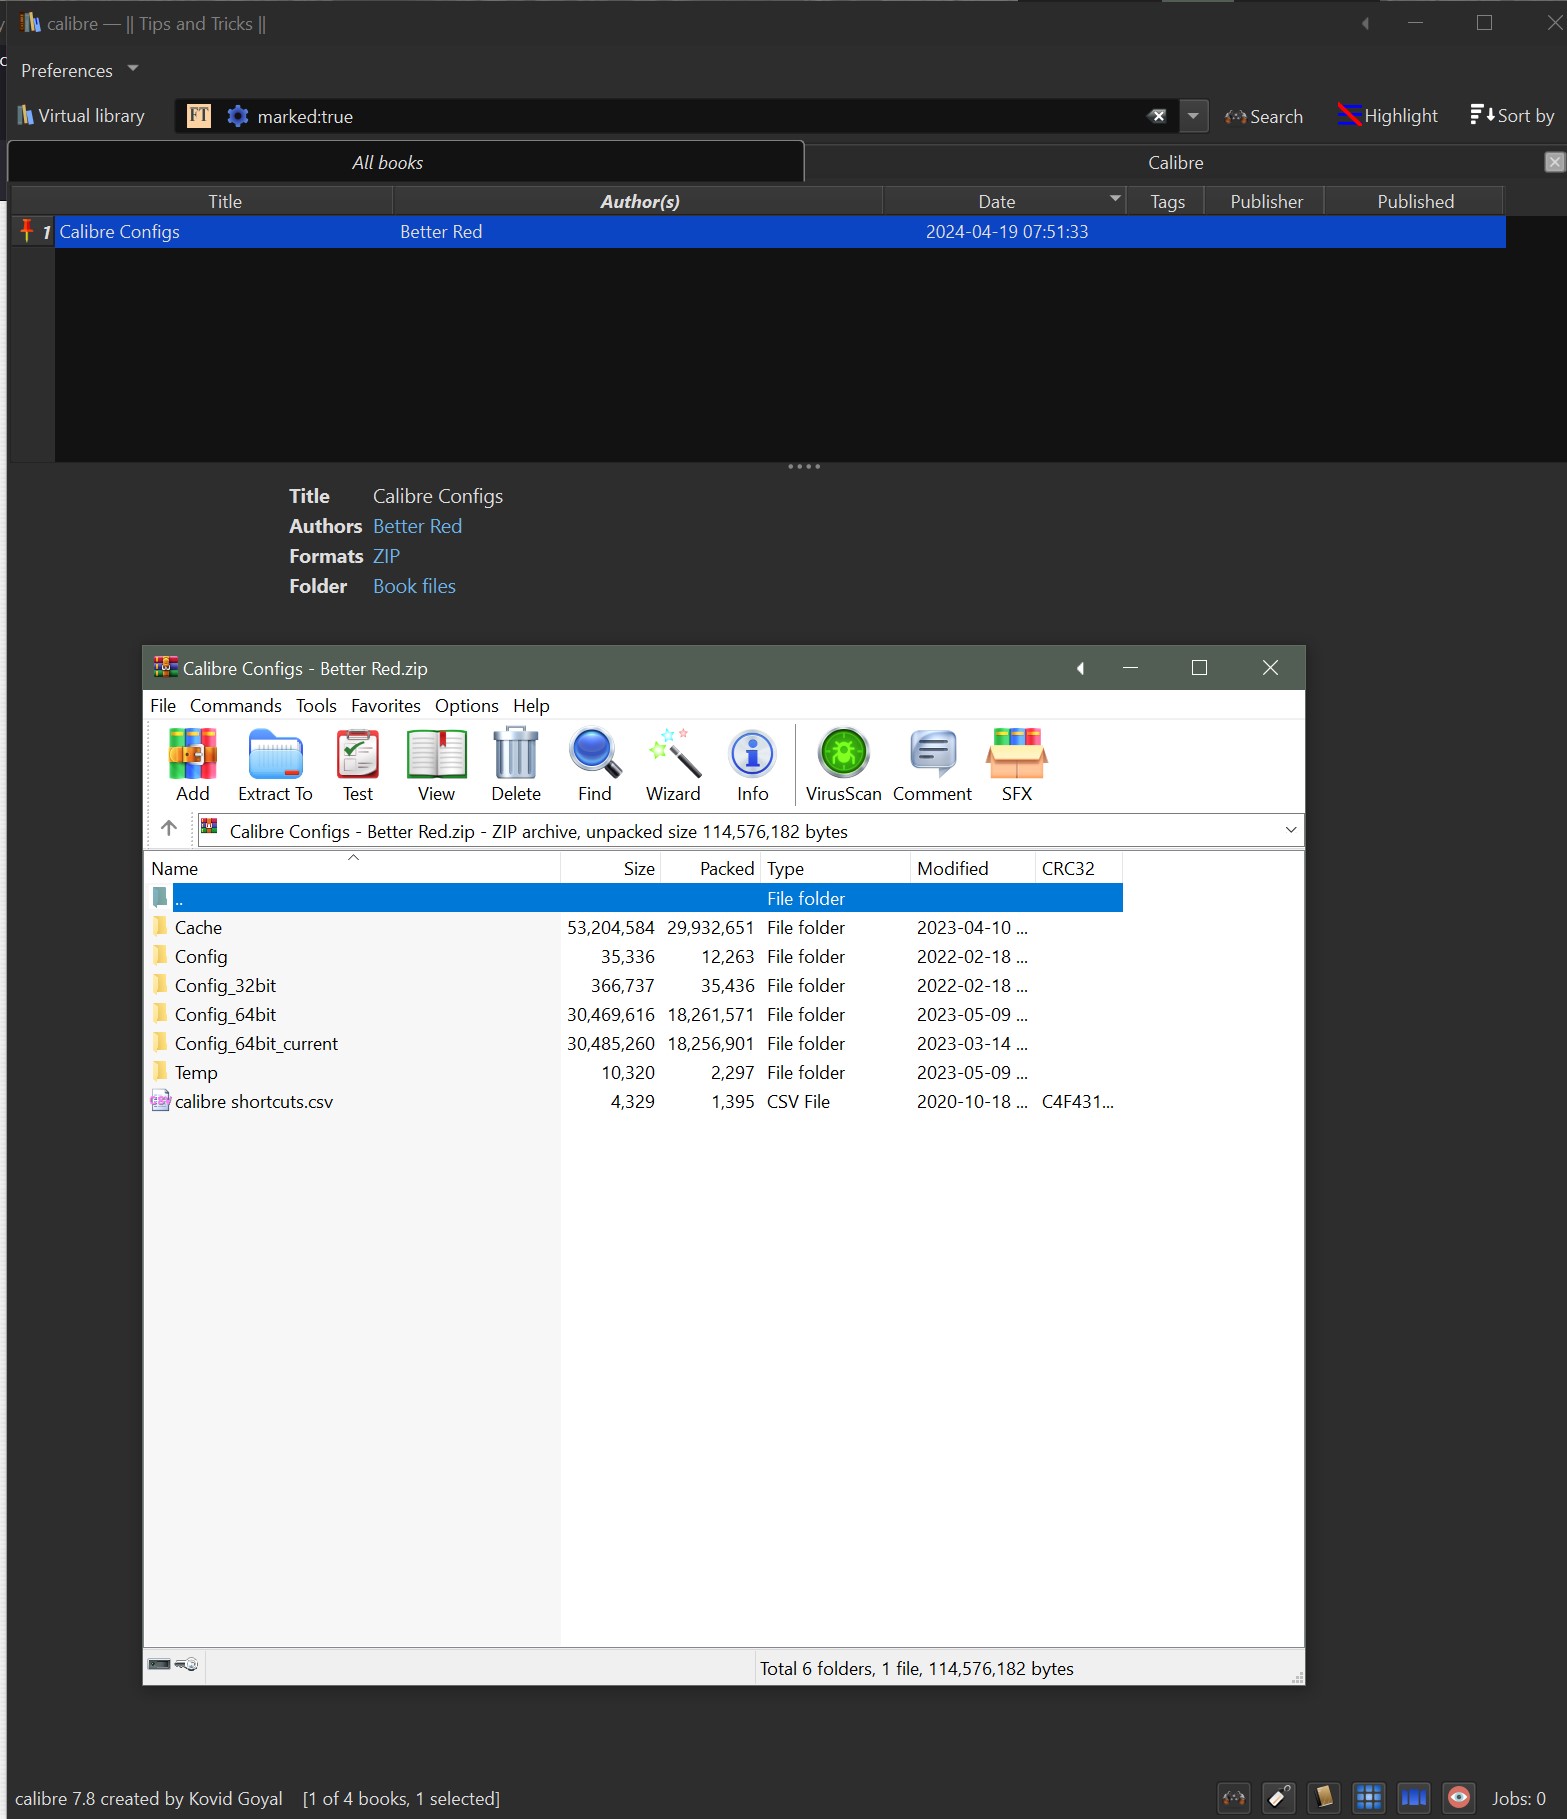Screen dimensions: 1567x1819
Task: Select the Config_64bit_current folder
Action: (x=256, y=1044)
